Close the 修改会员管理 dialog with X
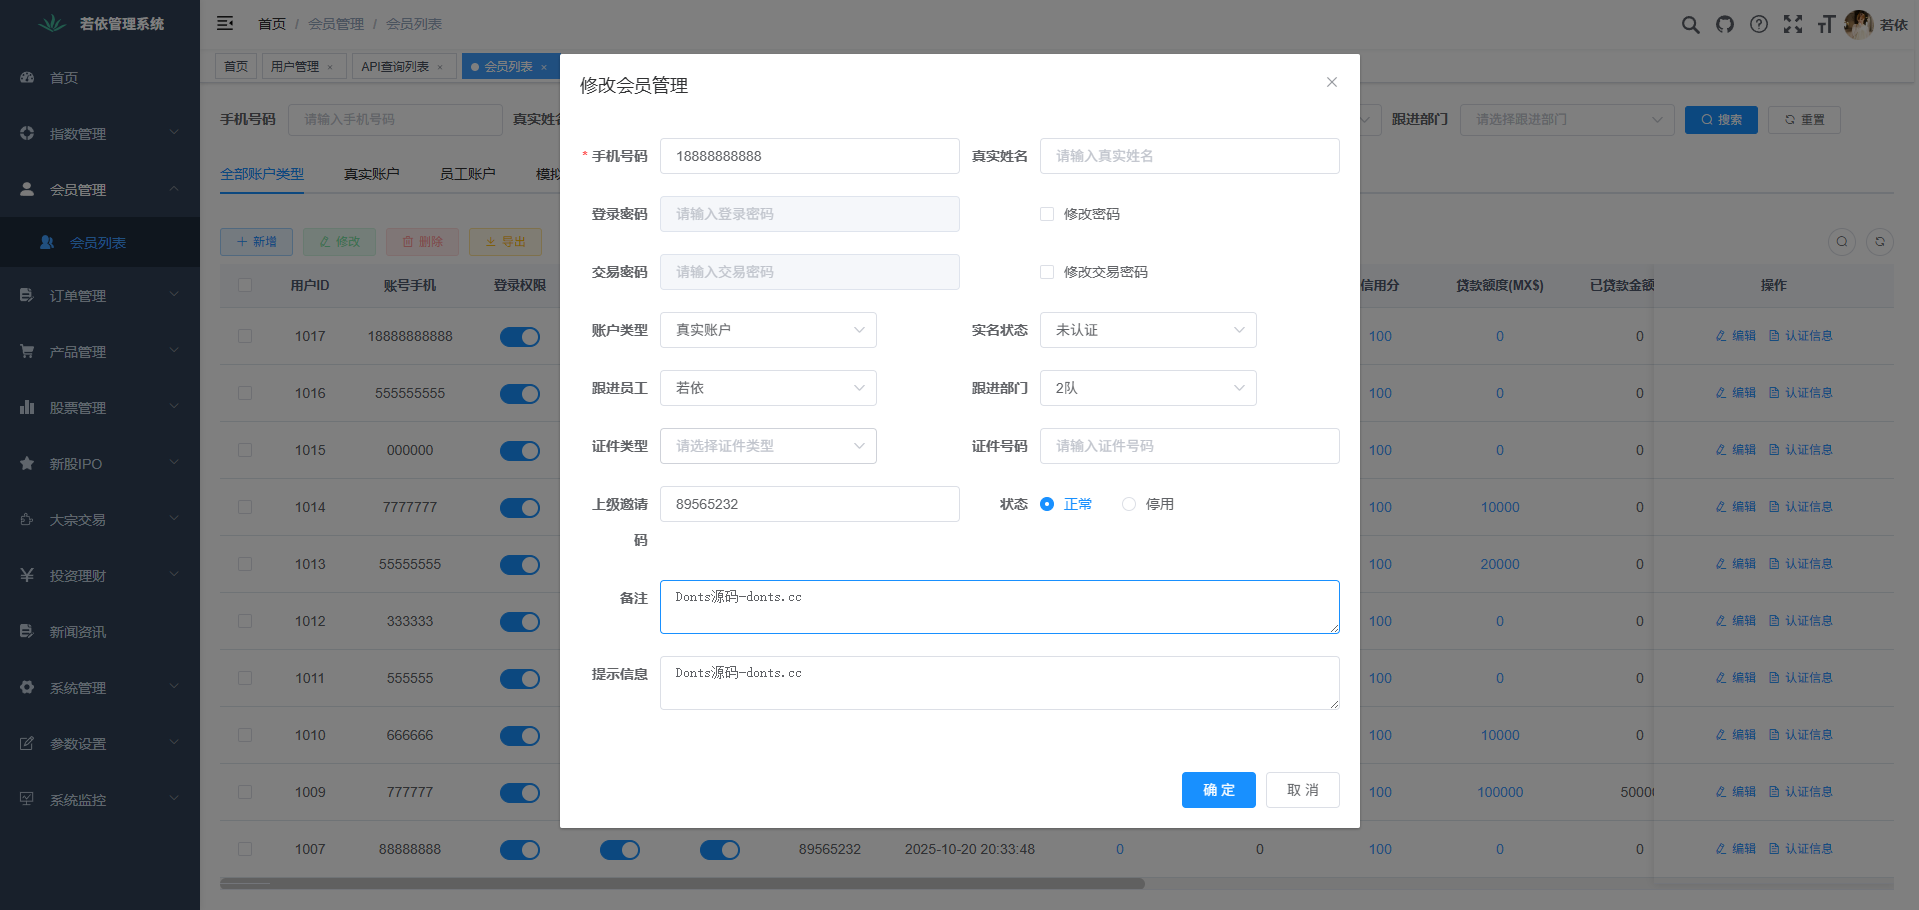This screenshot has height=910, width=1919. (x=1331, y=82)
